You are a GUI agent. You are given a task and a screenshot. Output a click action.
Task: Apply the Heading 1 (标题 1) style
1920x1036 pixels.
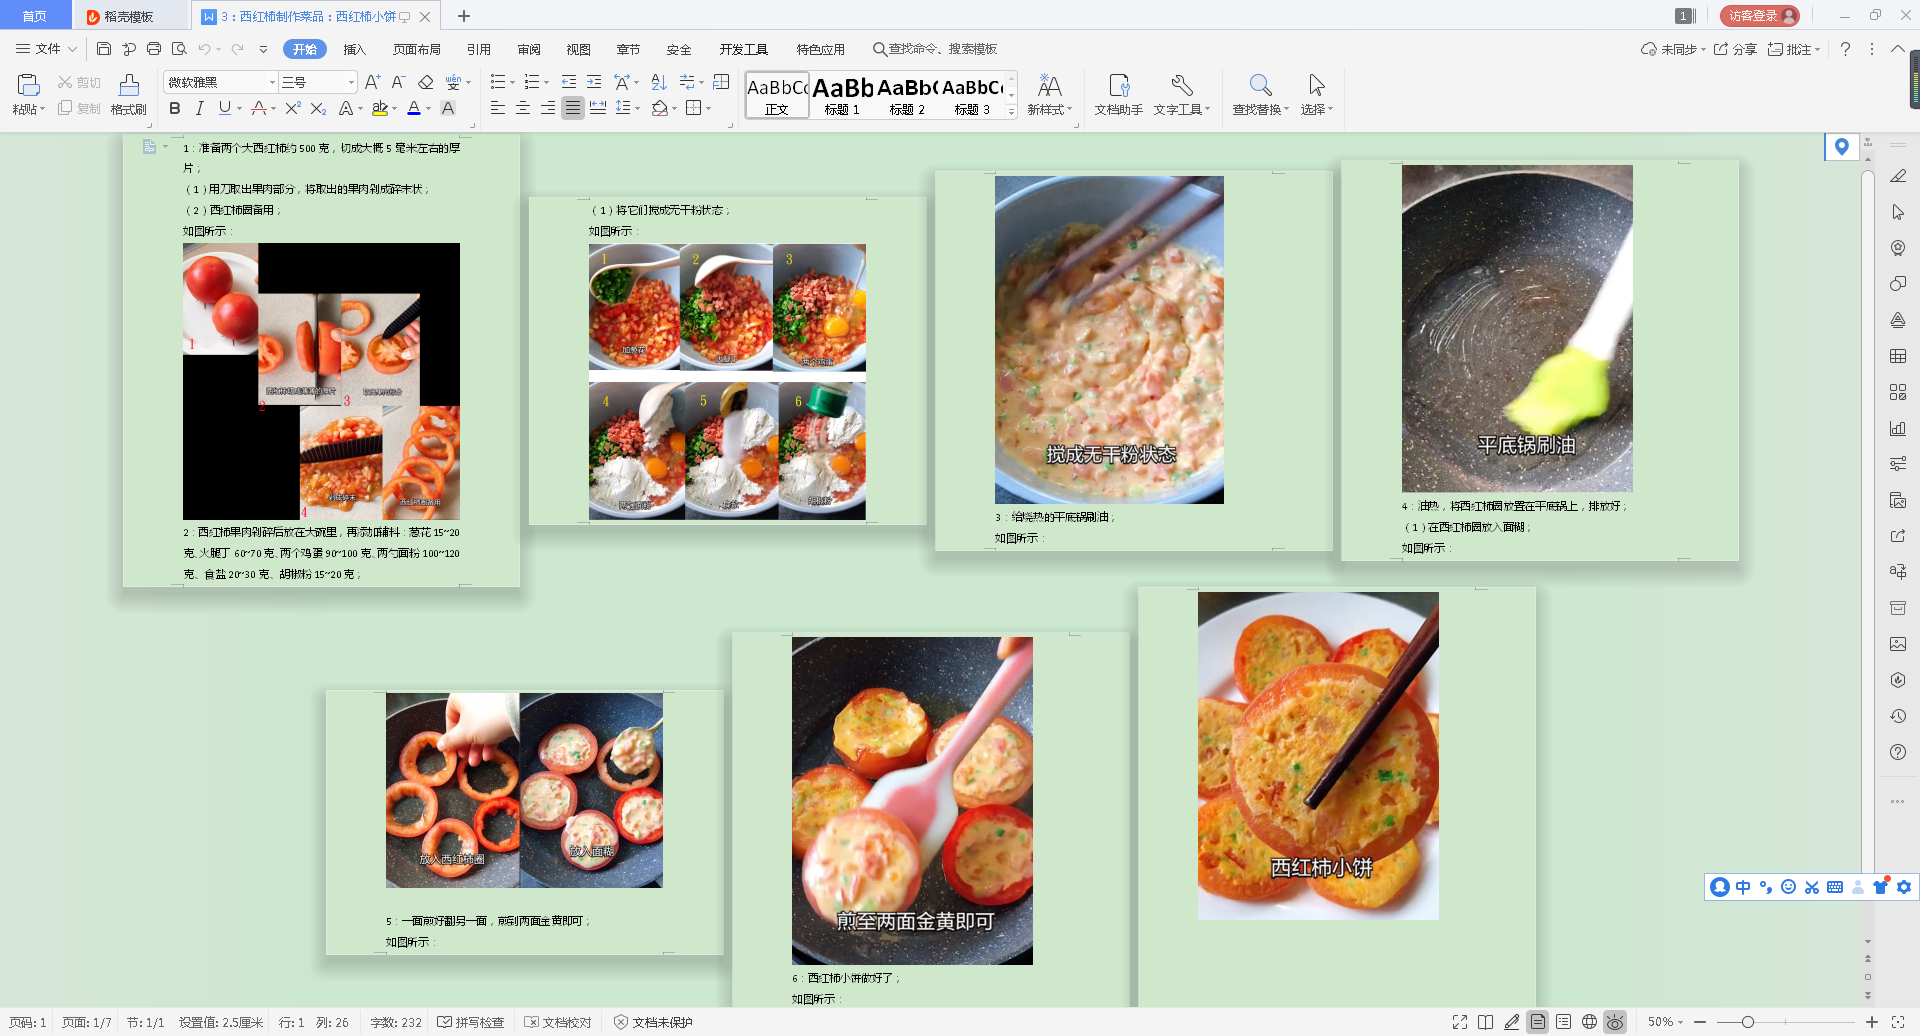pyautogui.click(x=842, y=96)
